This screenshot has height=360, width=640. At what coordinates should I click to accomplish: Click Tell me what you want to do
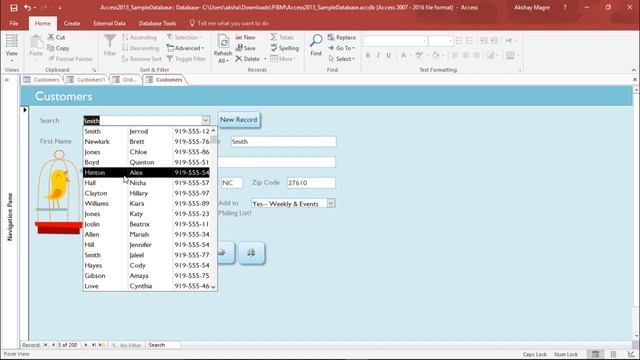(229, 23)
